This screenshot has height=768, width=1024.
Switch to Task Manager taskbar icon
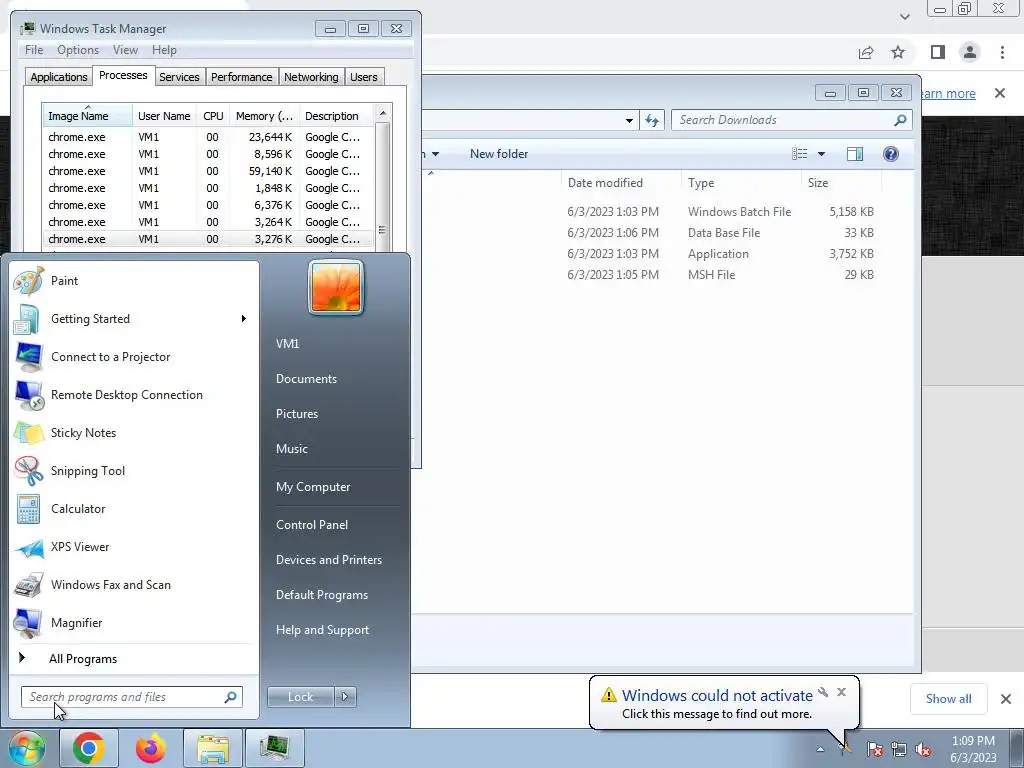[x=274, y=748]
